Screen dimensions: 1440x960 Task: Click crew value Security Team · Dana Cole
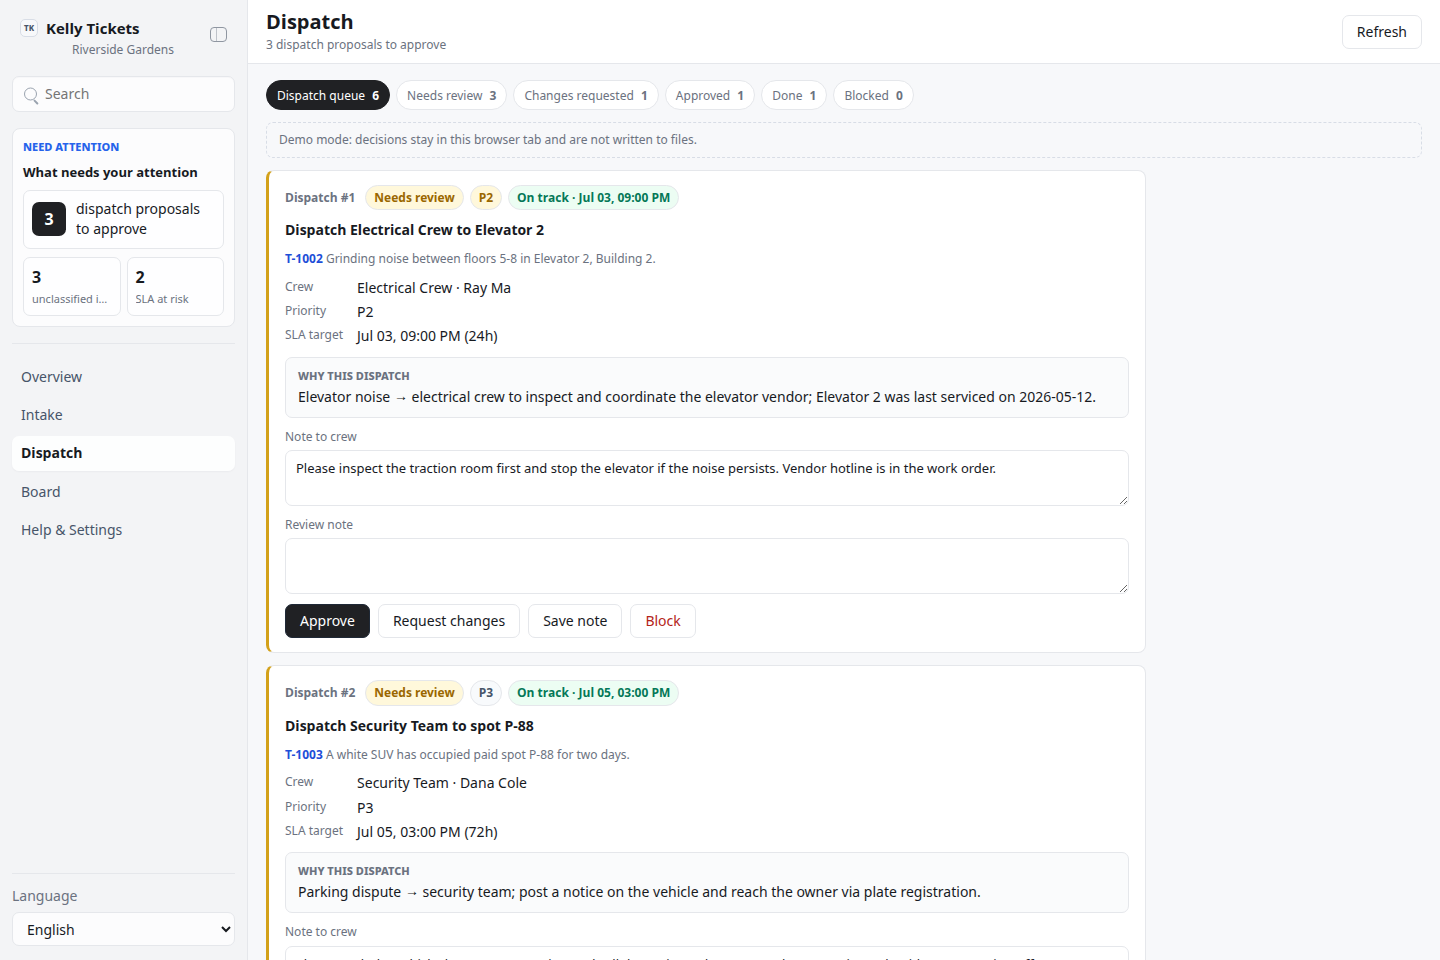pyautogui.click(x=442, y=783)
